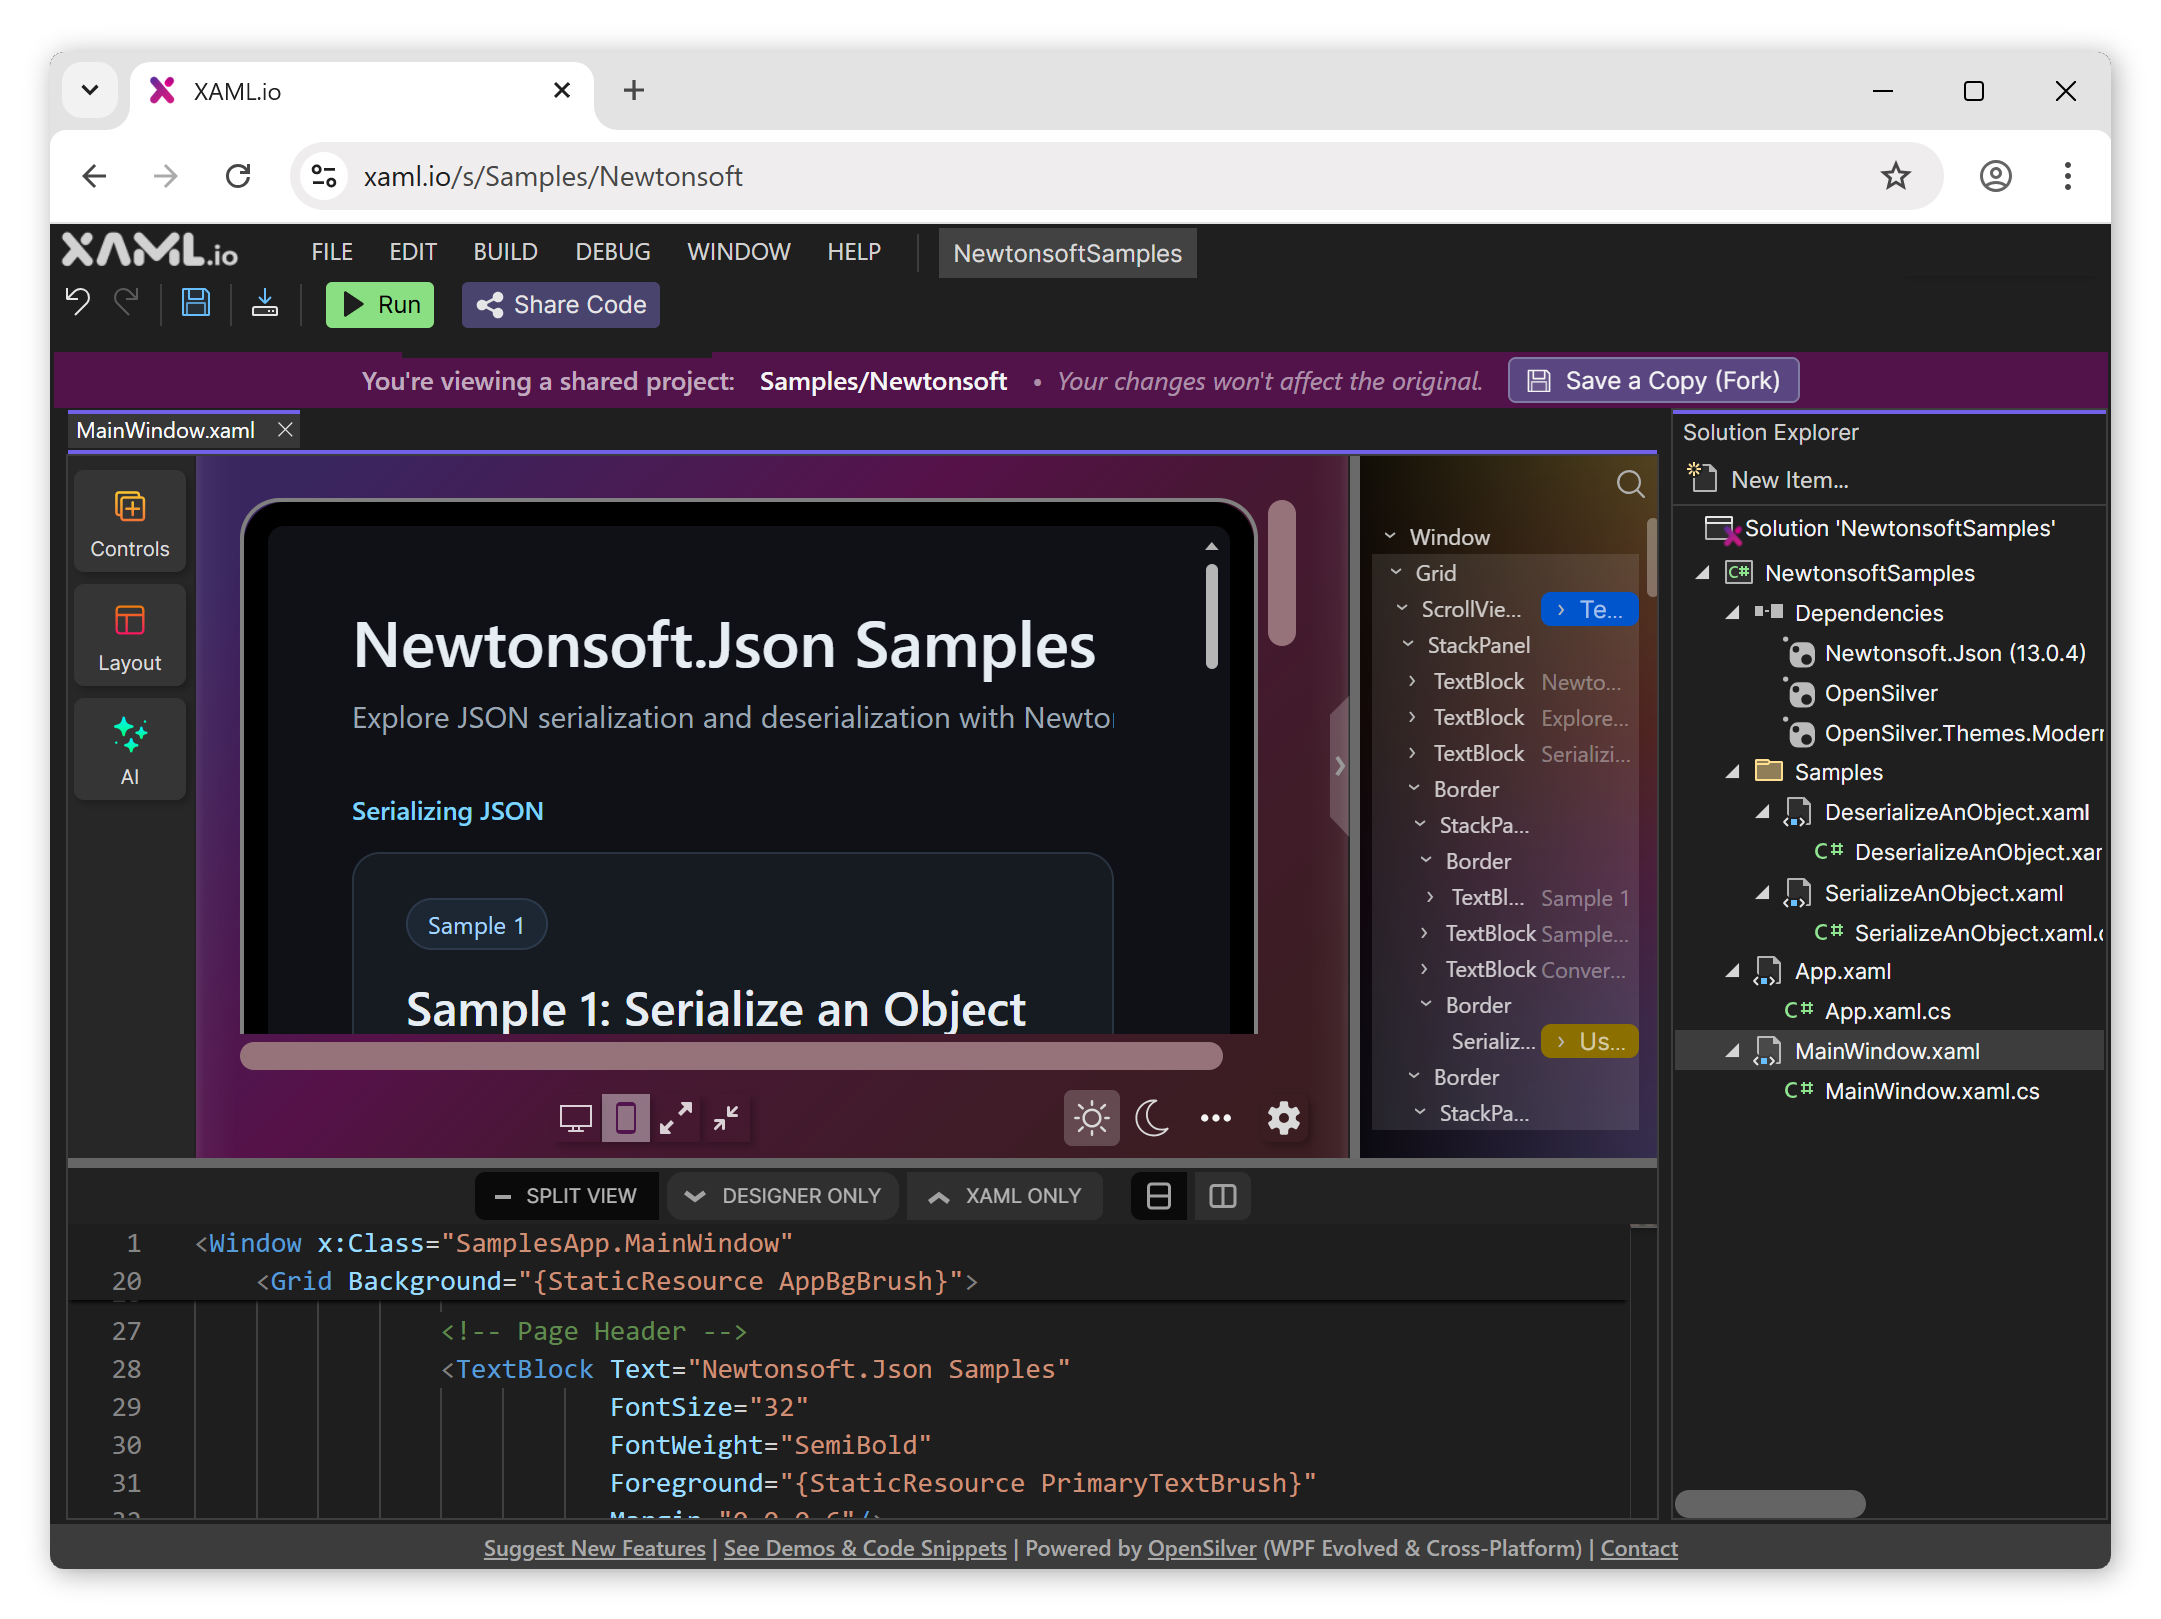
Task: Open the AI panel in left sidebar
Action: [129, 749]
